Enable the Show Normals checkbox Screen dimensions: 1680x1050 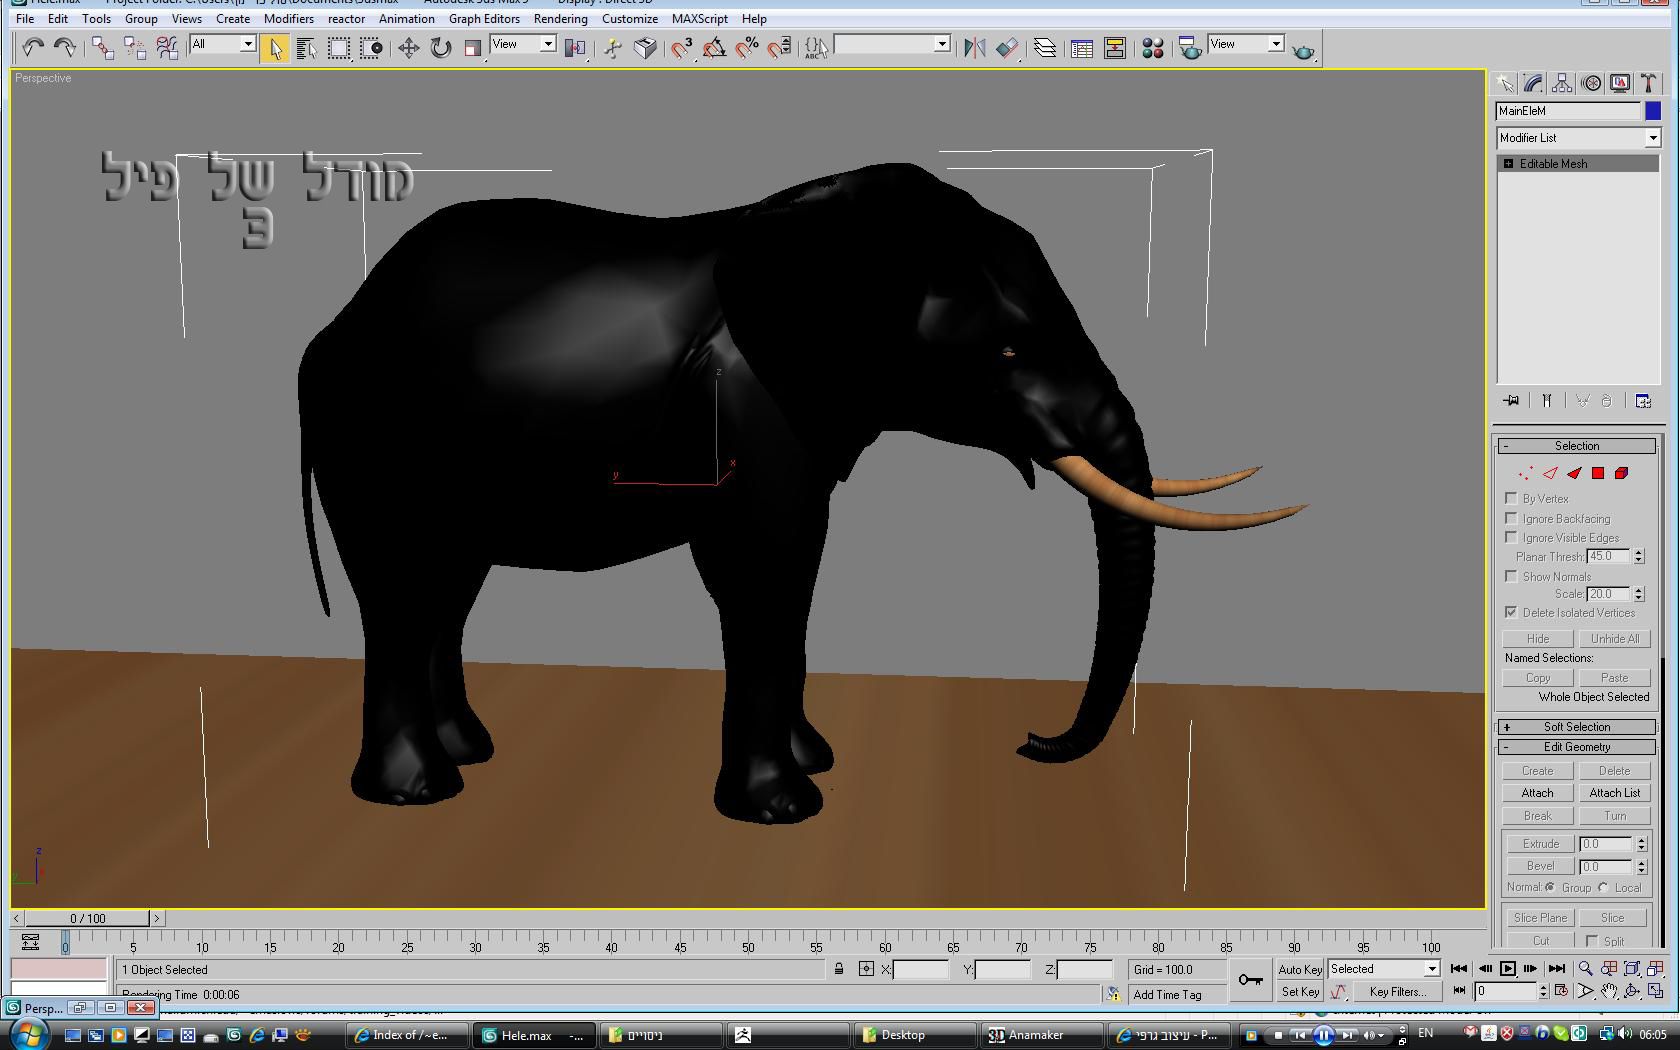[1511, 576]
